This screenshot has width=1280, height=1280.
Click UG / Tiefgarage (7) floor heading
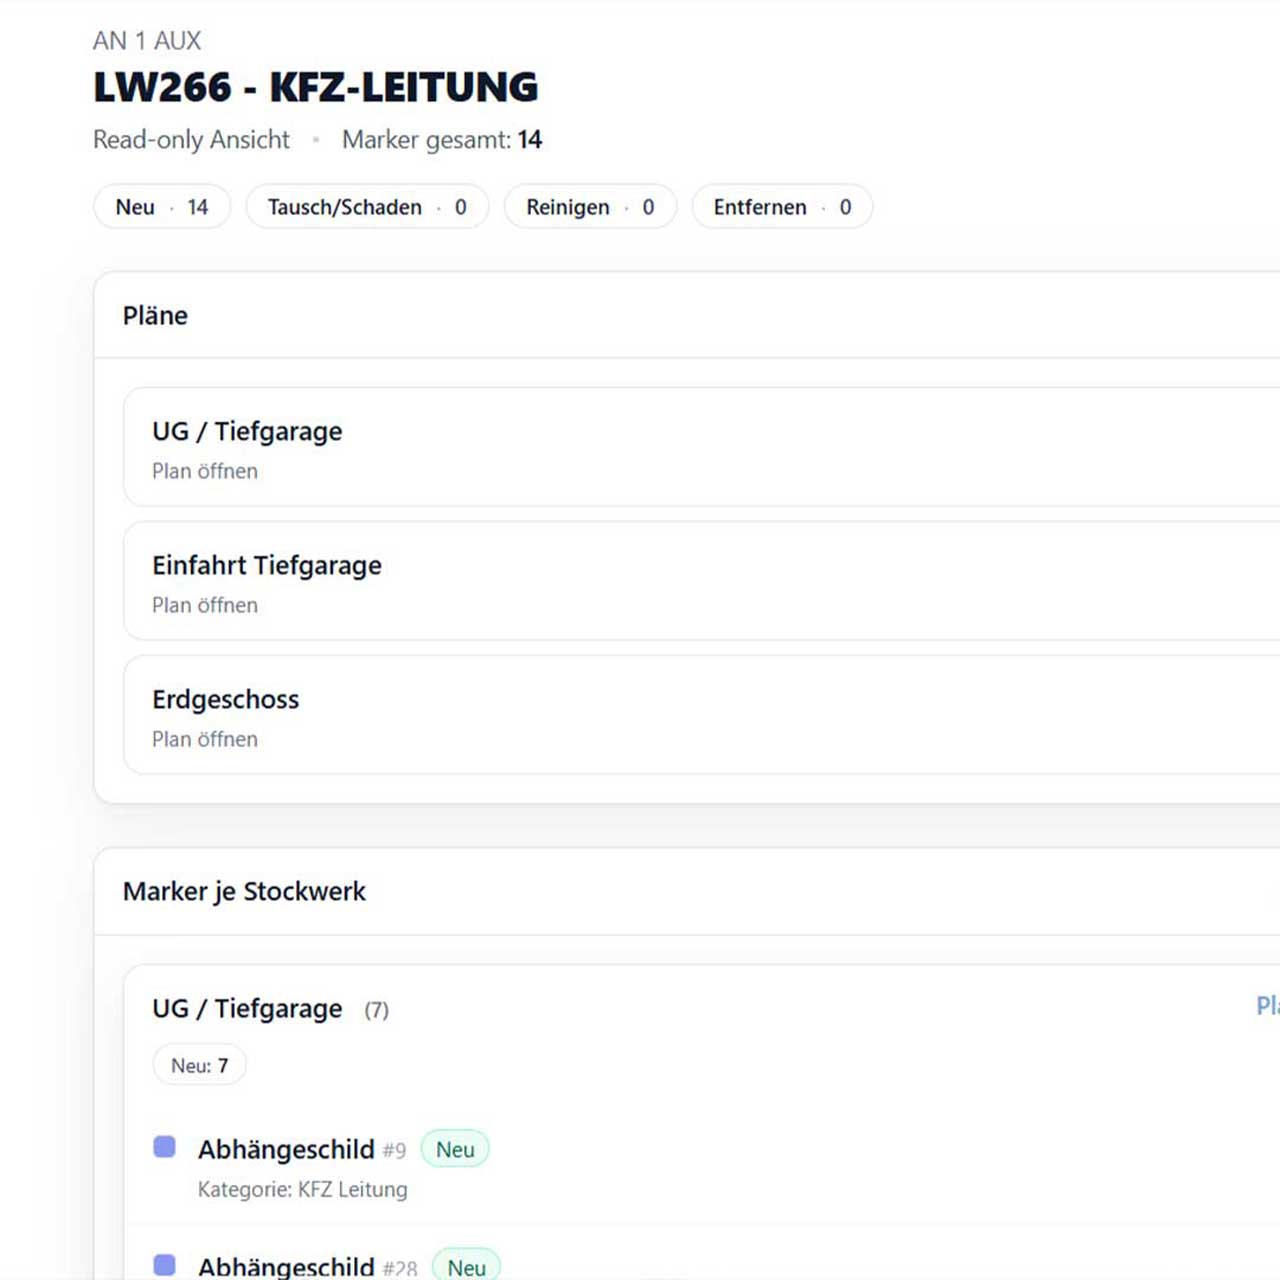coord(270,1009)
